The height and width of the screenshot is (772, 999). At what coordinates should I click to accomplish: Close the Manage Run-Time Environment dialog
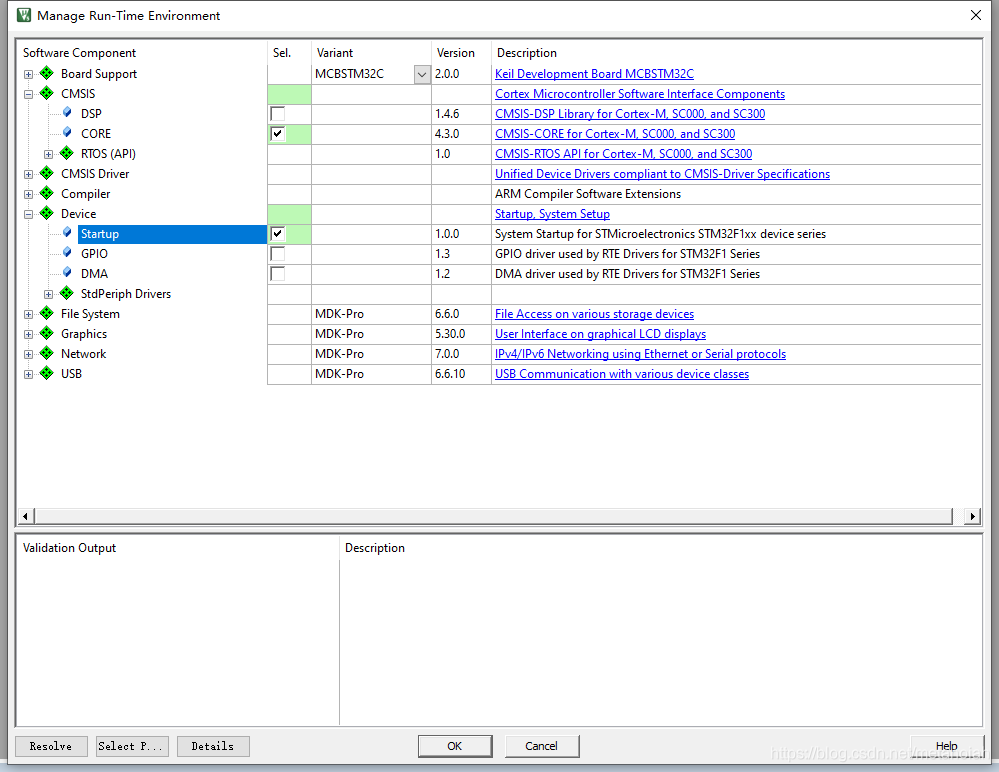975,15
